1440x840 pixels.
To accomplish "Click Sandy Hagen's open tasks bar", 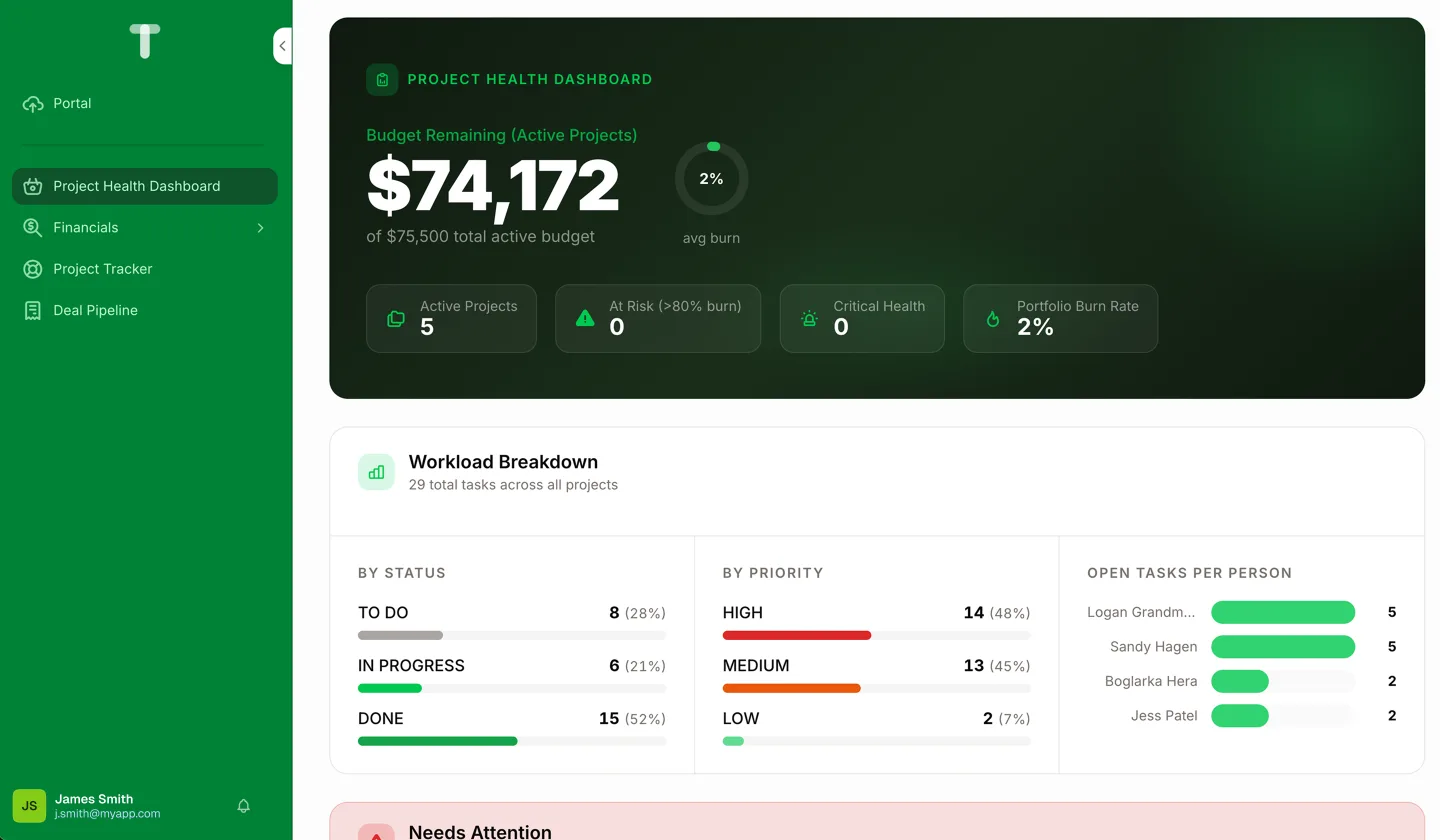I will (x=1283, y=647).
